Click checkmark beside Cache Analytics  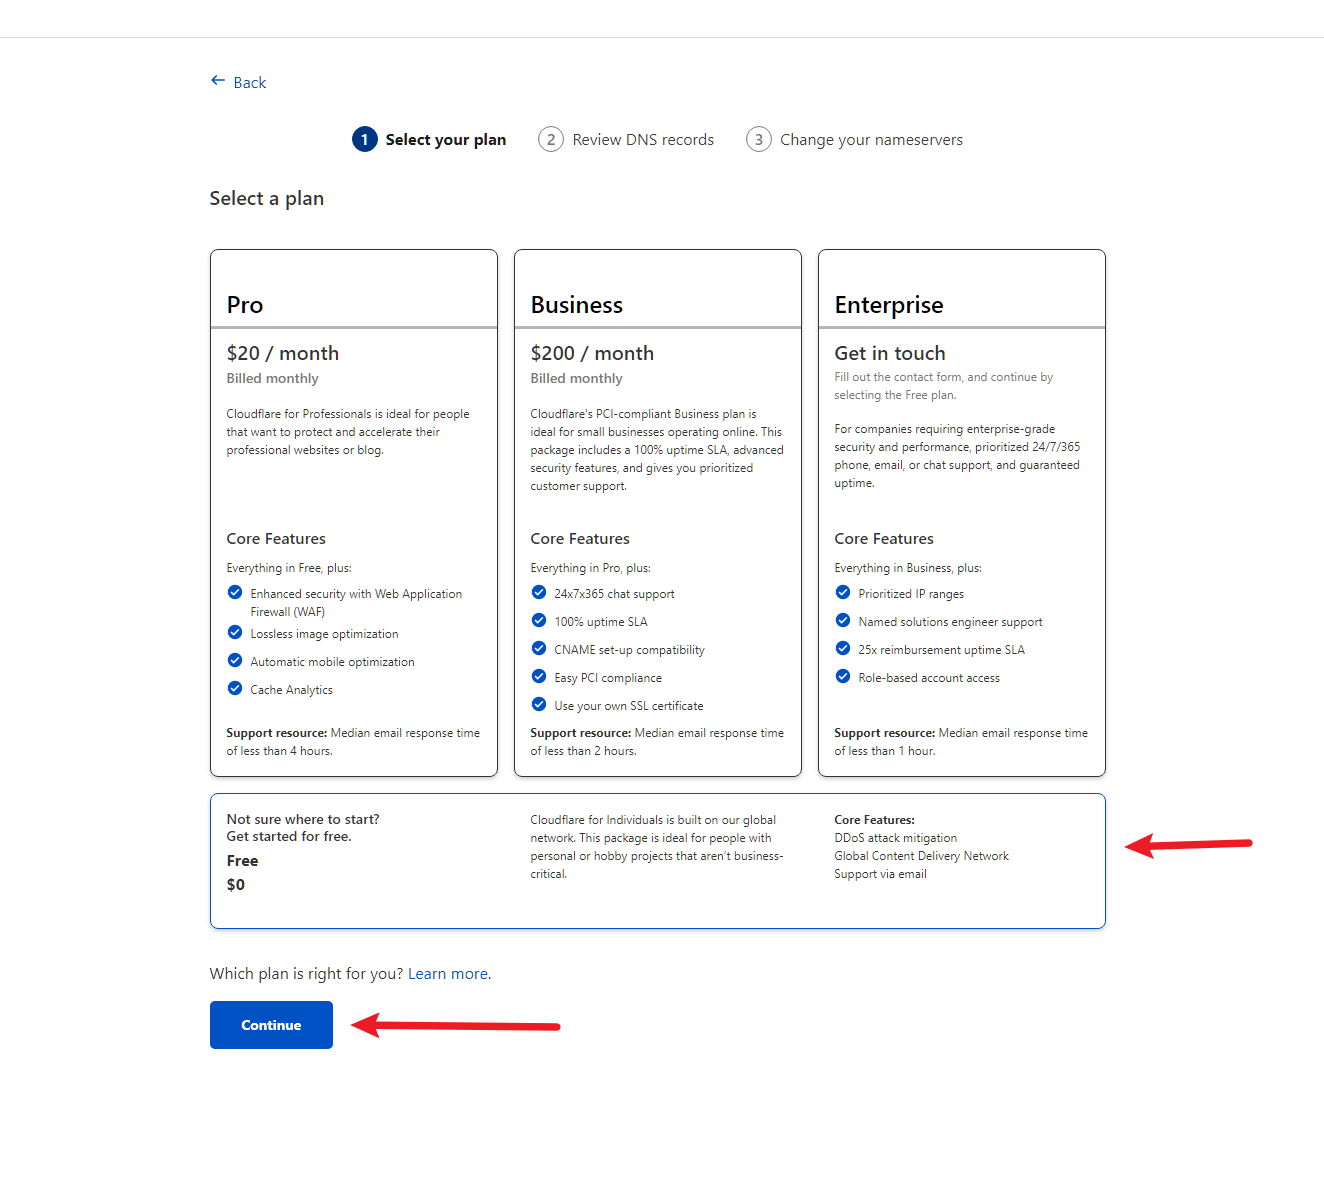click(x=235, y=688)
